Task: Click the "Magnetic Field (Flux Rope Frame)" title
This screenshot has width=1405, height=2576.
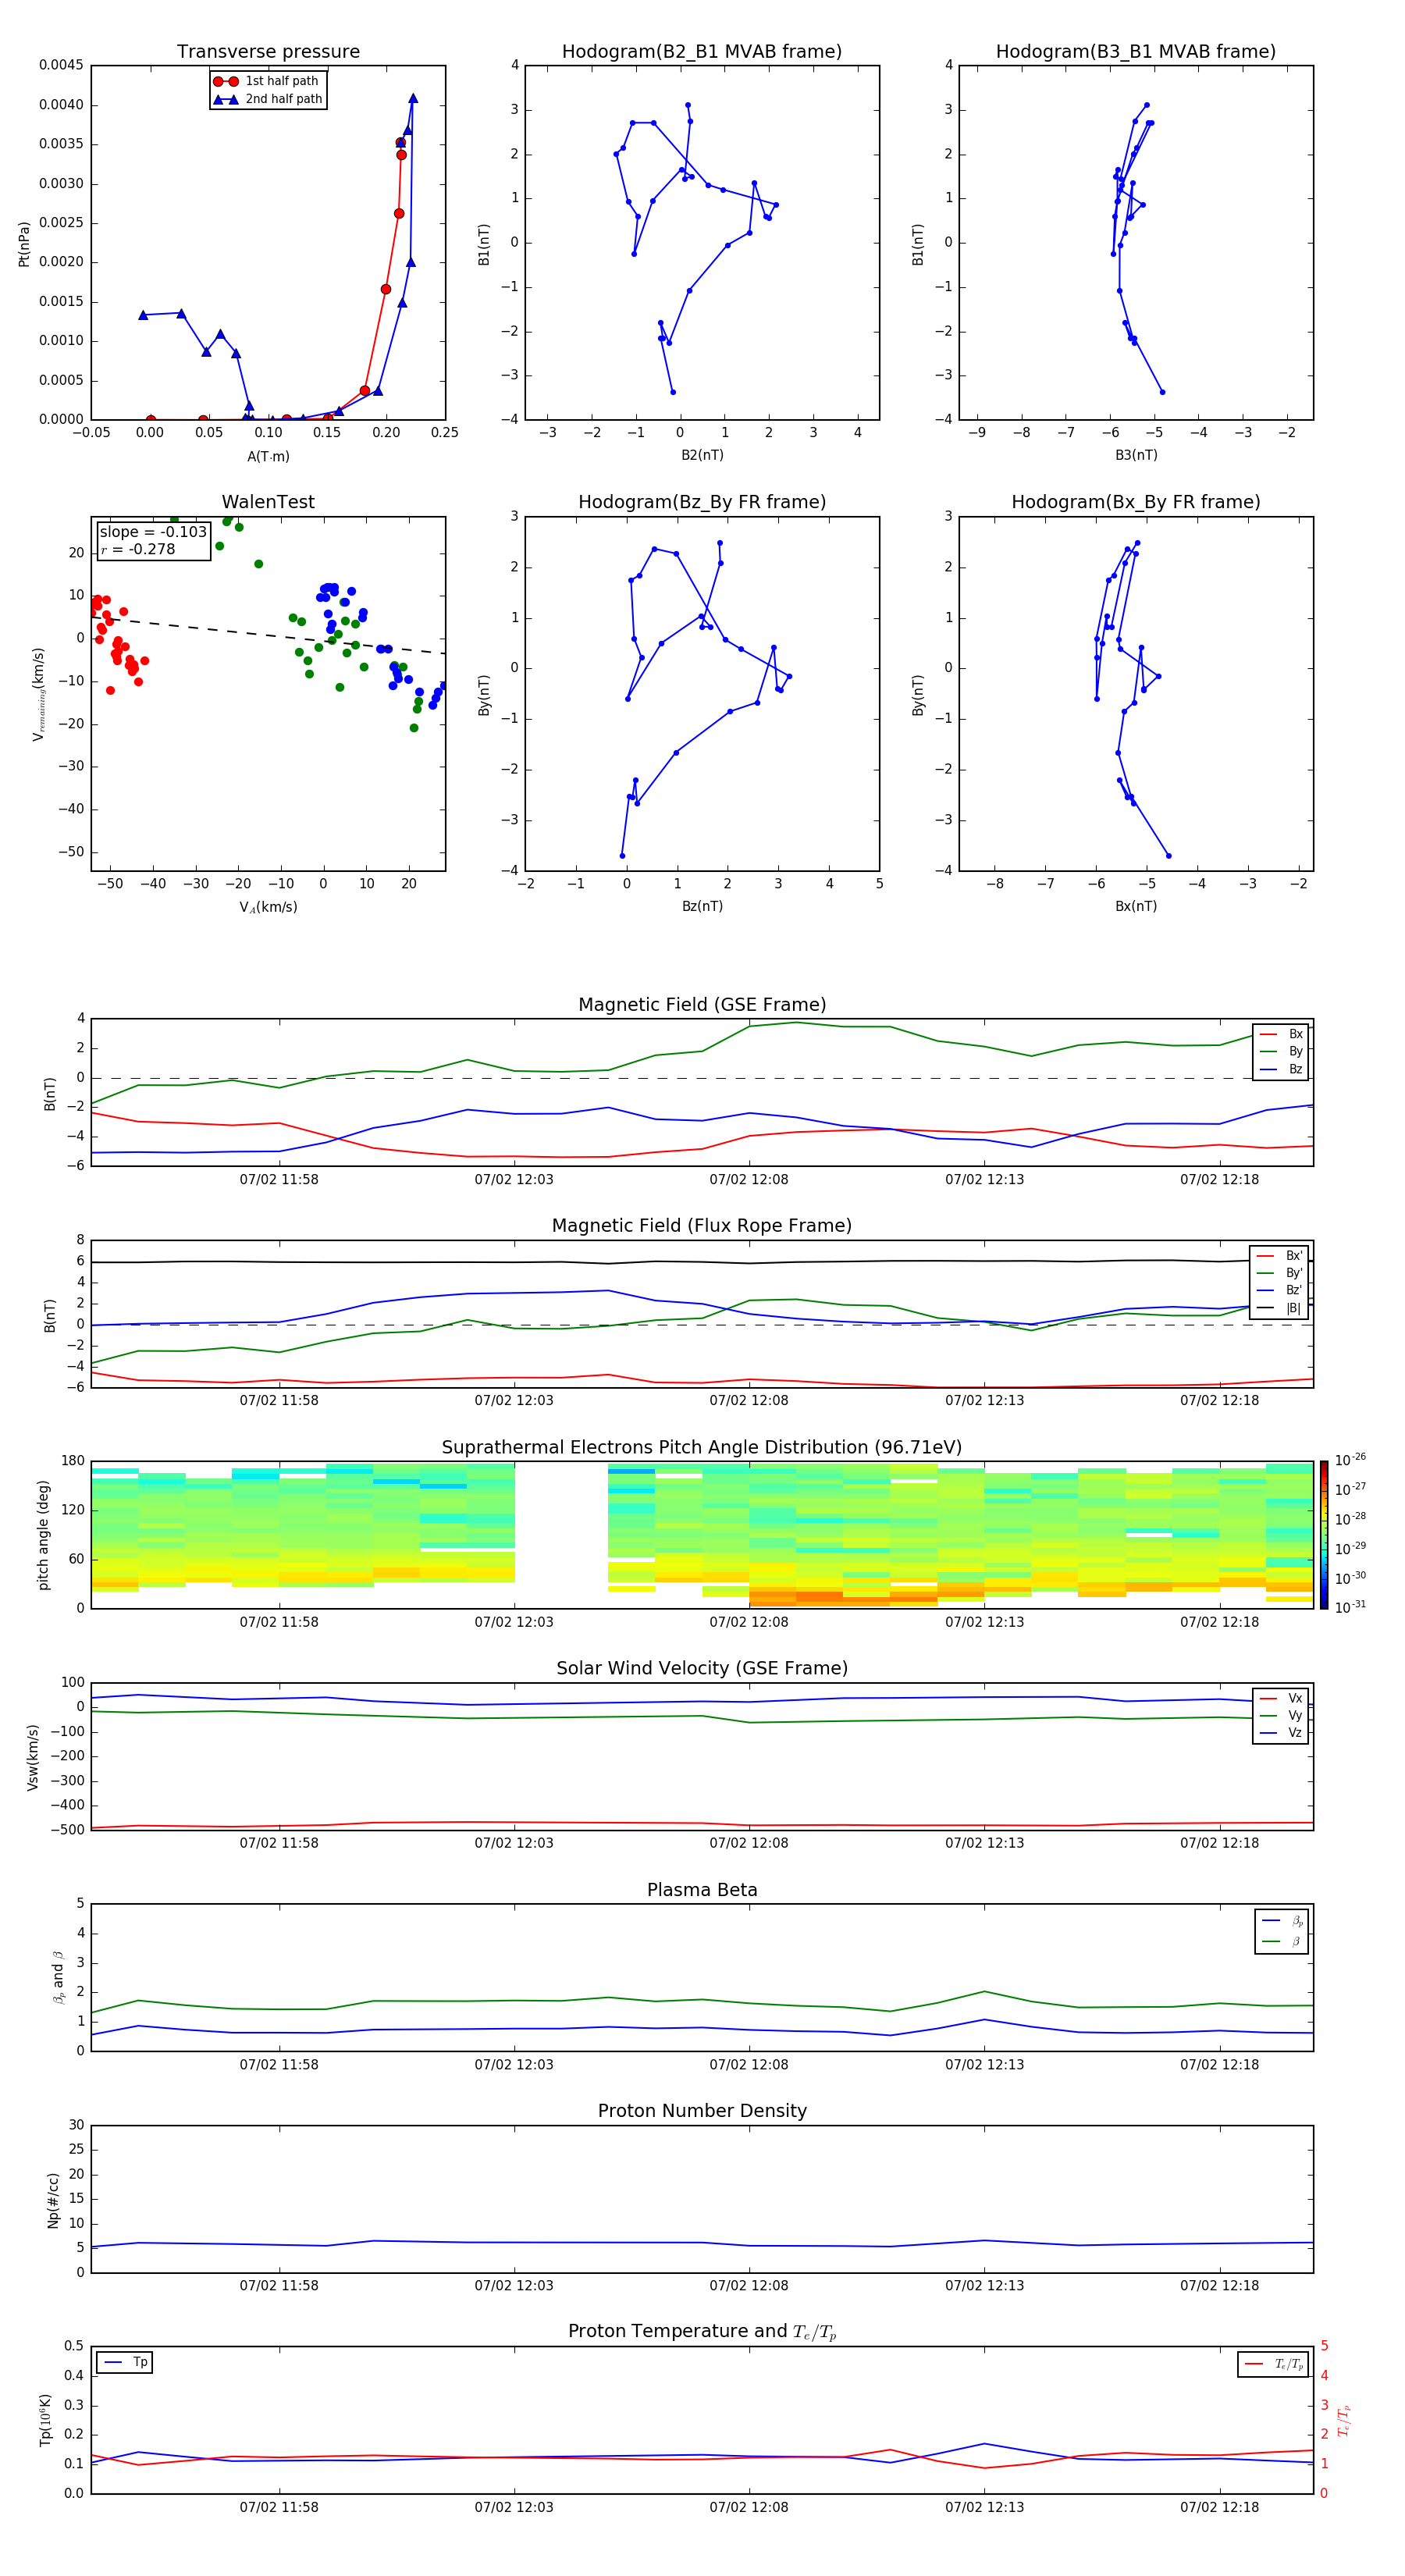Action: coord(702,1226)
